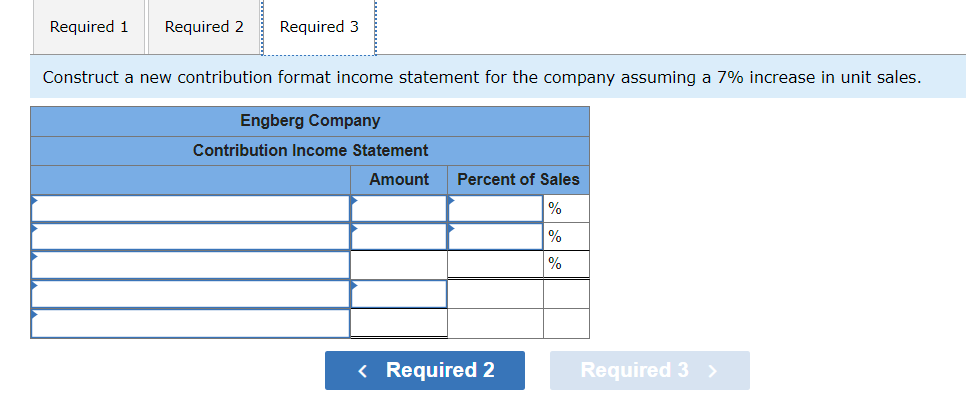
Task: Click the disabled Required 3 next button
Action: point(650,370)
